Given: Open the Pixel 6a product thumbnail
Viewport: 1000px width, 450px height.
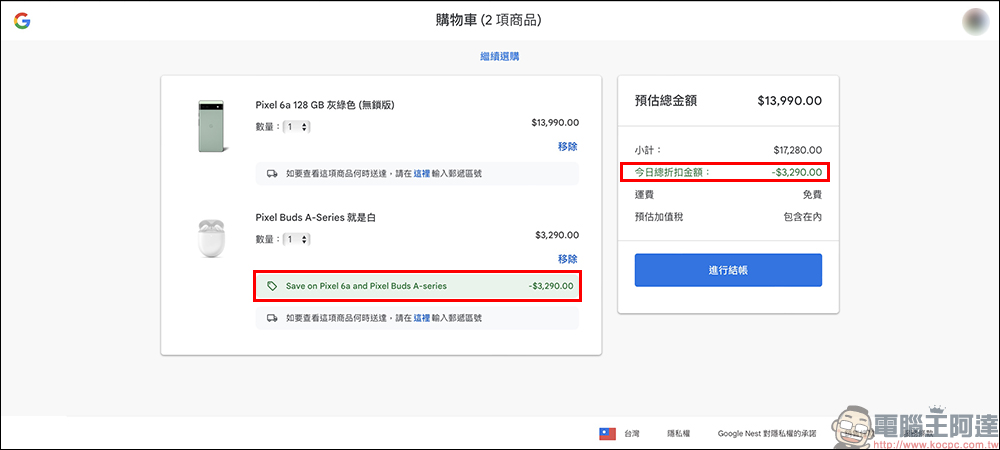Looking at the screenshot, I should tap(212, 126).
